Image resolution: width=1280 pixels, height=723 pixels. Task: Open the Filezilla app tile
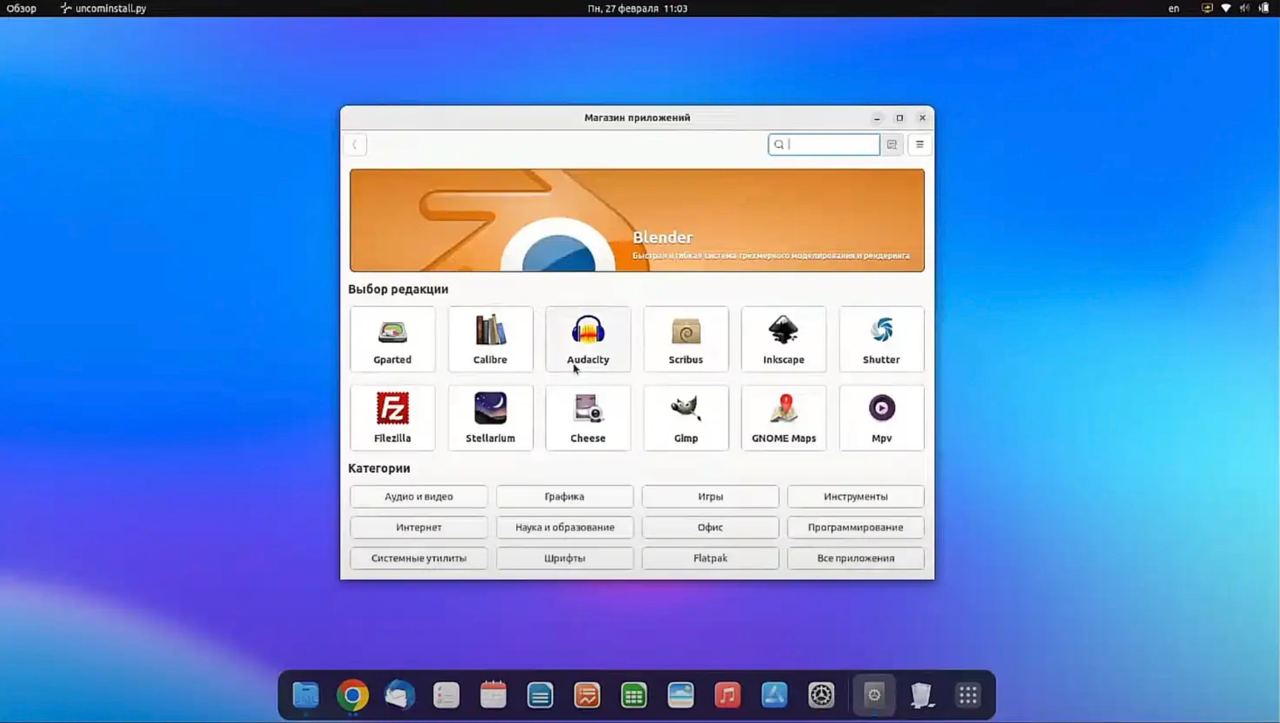(x=392, y=418)
